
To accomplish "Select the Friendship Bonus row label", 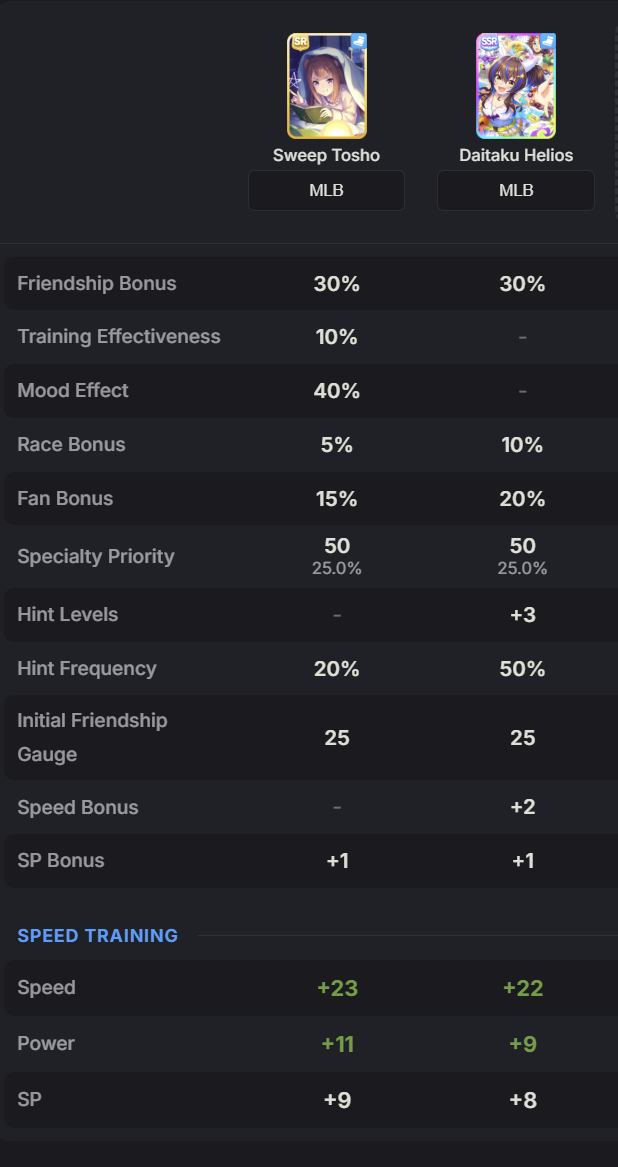I will 97,284.
